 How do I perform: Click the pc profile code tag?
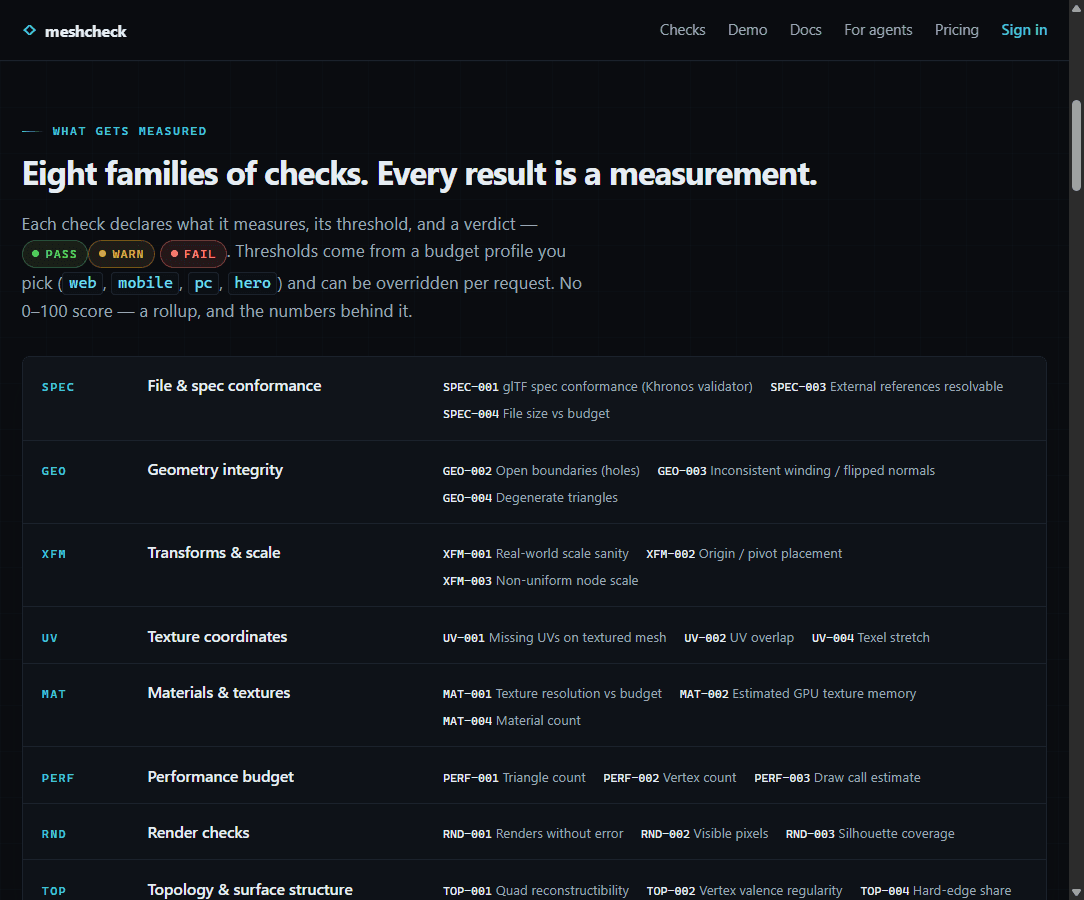203,283
